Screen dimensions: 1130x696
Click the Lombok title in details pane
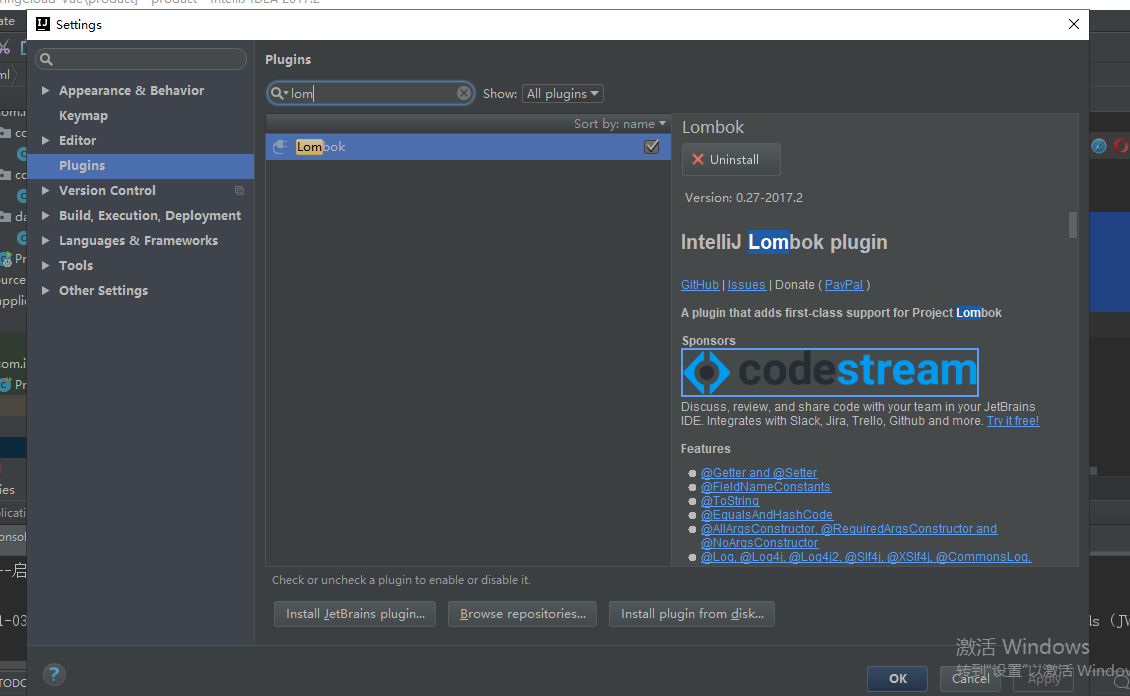(713, 128)
